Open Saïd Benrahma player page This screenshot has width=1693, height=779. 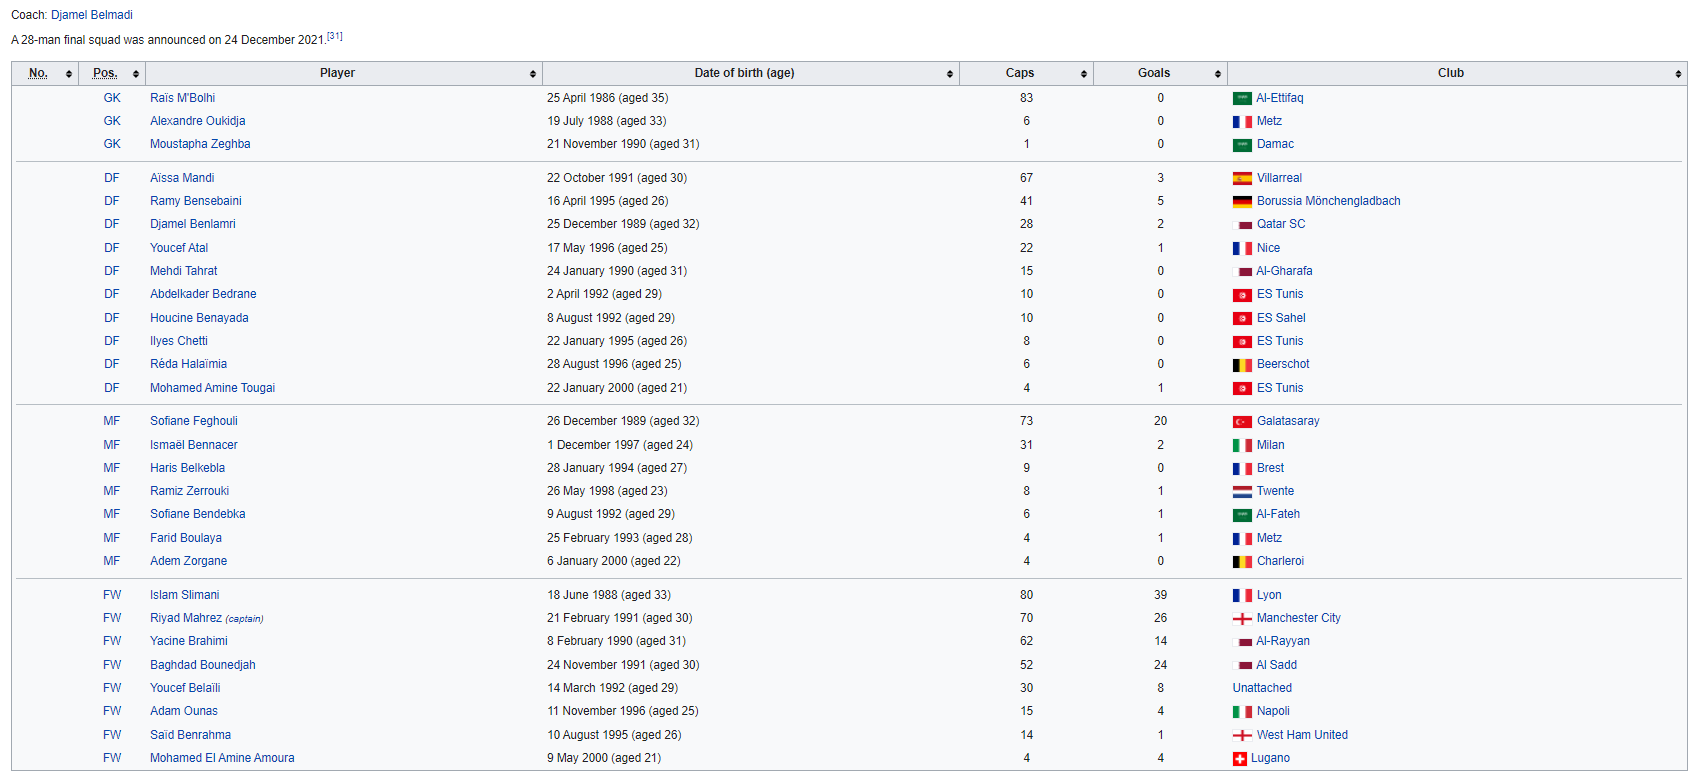[x=190, y=735]
